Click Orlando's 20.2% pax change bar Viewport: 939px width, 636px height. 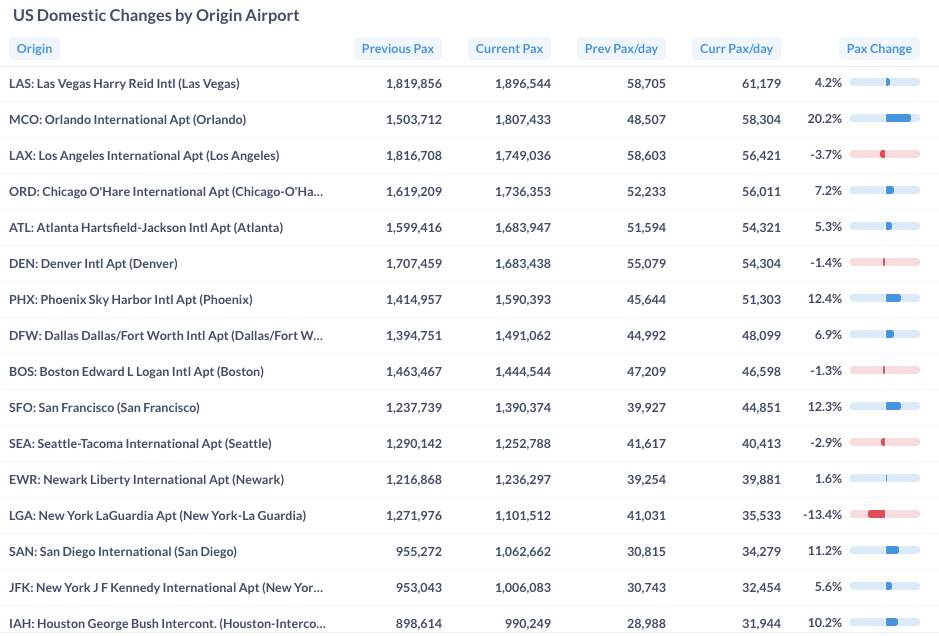(x=885, y=119)
